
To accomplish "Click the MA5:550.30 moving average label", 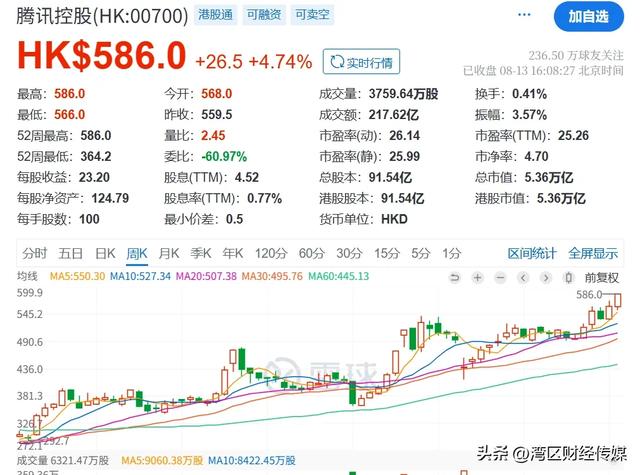I will (x=77, y=276).
